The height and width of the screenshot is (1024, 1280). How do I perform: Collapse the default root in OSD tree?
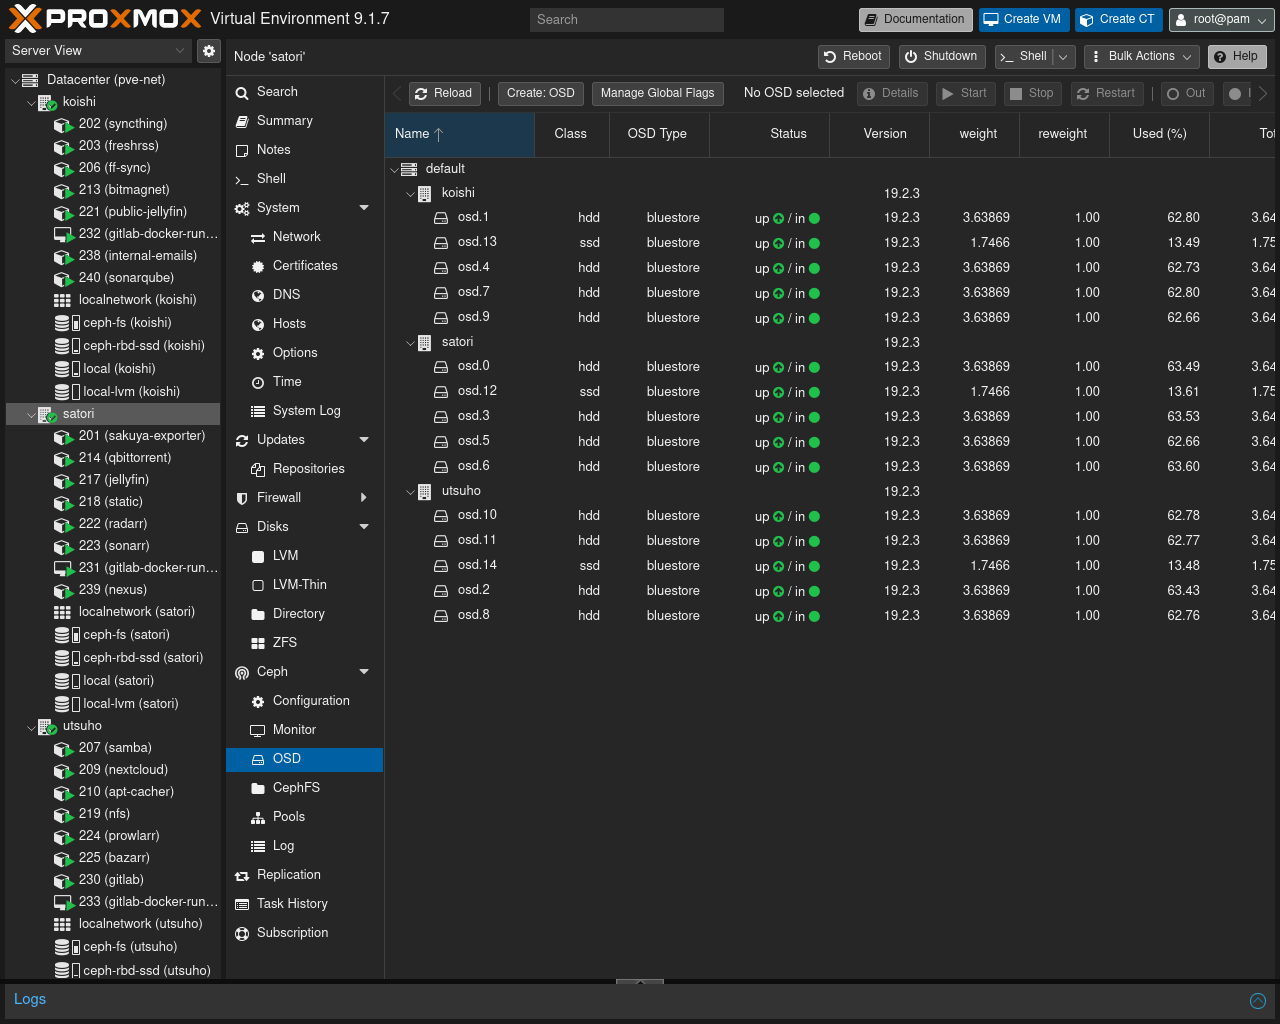pos(394,170)
